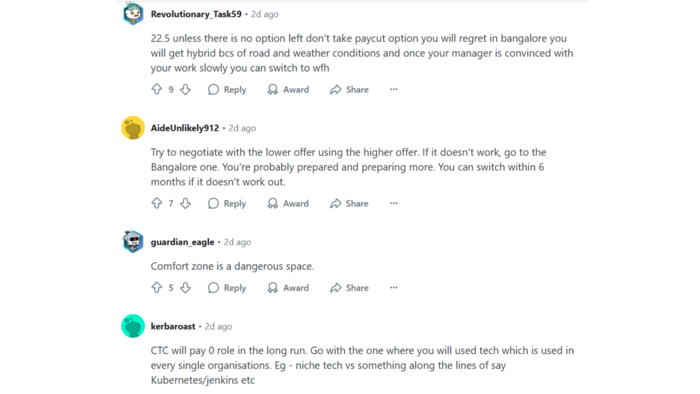Reply to AideUnlikely912's comment
700x394 pixels.
pos(227,203)
